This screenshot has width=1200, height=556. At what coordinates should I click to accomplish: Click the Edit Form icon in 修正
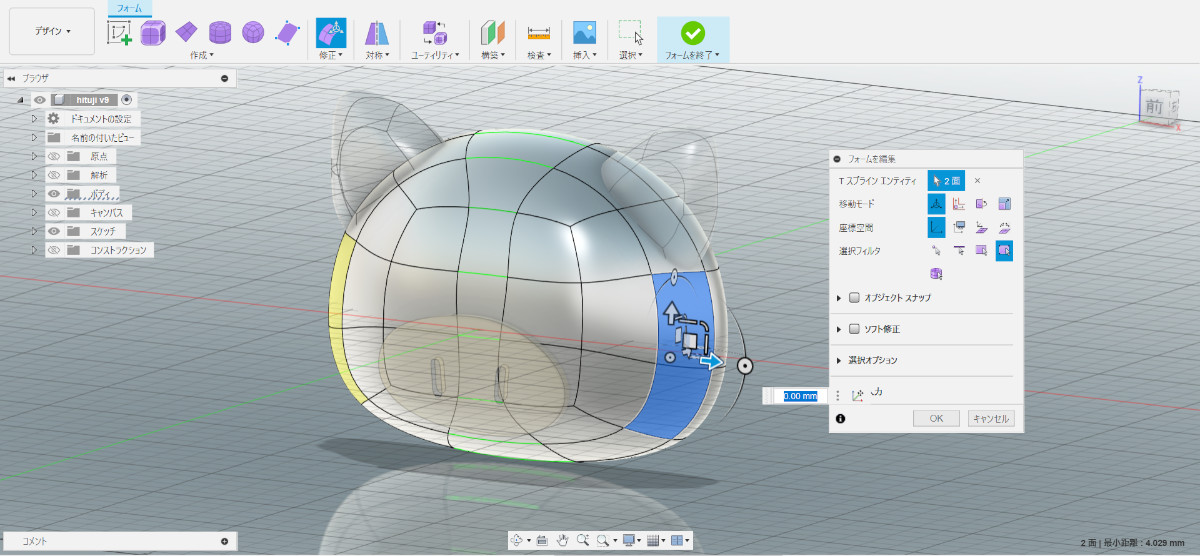330,33
